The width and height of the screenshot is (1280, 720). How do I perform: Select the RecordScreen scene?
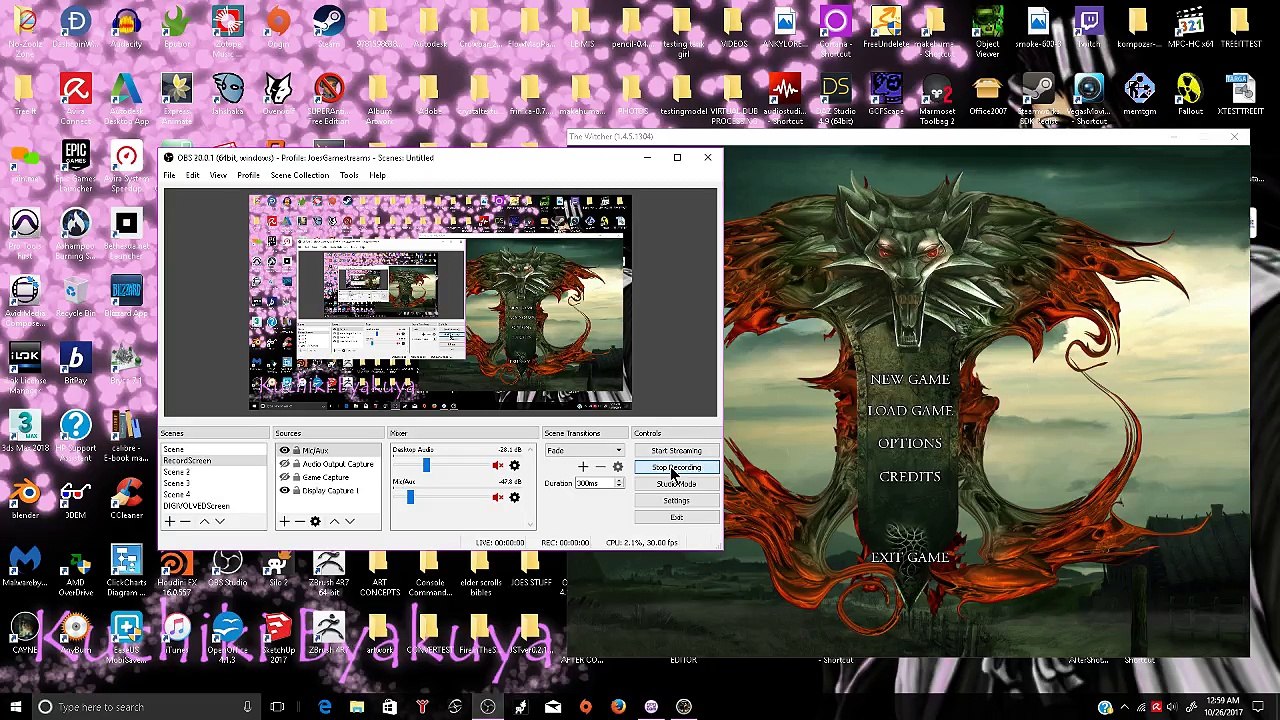tap(214, 461)
